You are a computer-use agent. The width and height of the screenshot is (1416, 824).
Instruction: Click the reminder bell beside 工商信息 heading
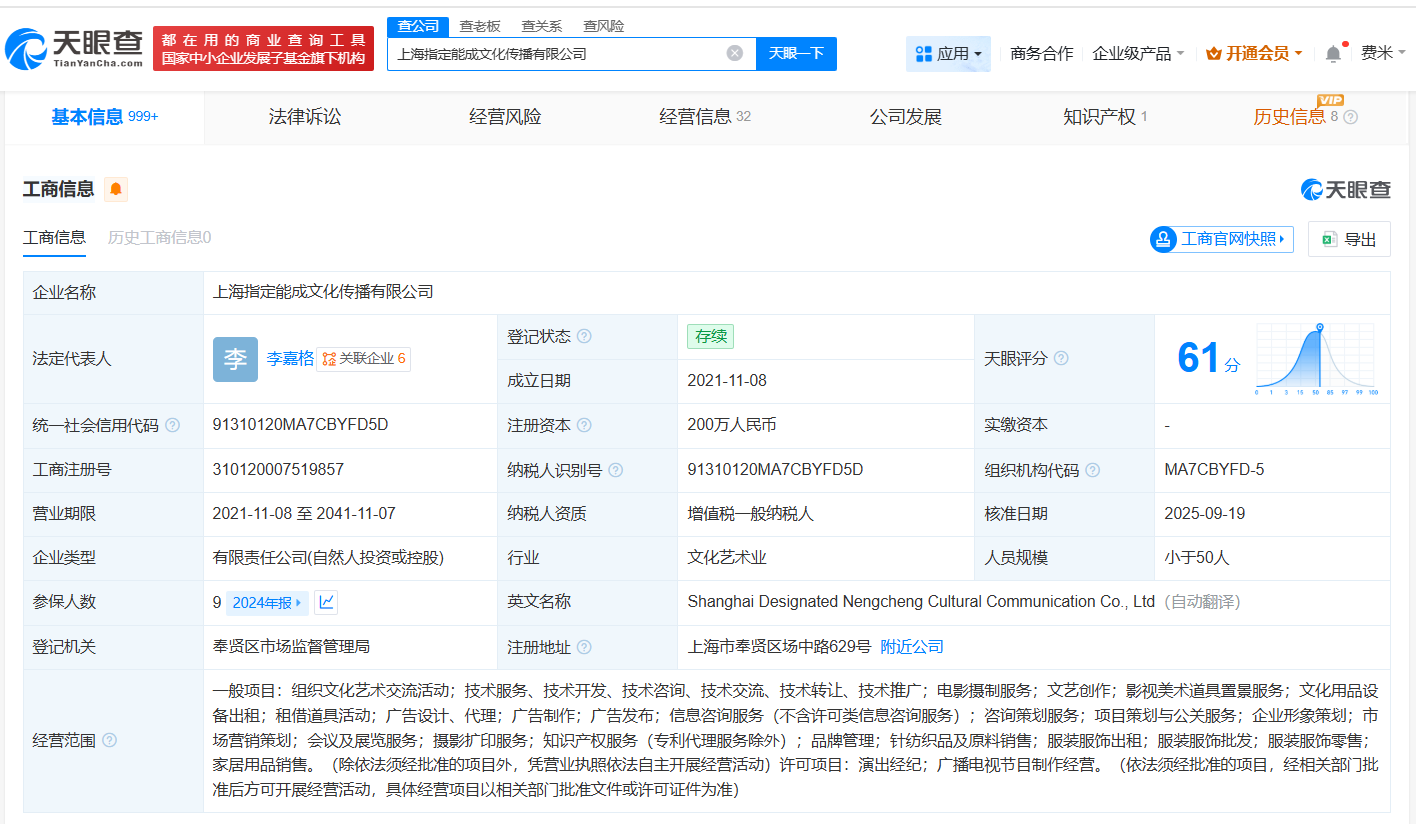115,189
